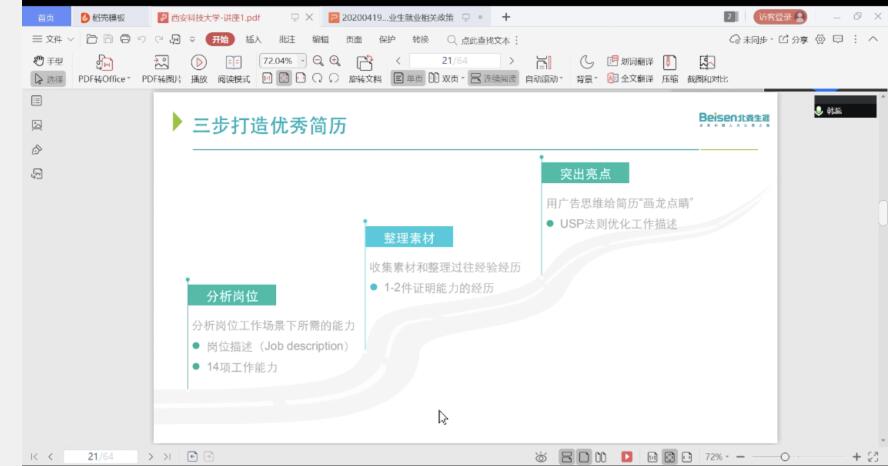Expand the 自动滚动 auto scroll dropdown
Image resolution: width=888 pixels, height=466 pixels.
click(x=544, y=78)
